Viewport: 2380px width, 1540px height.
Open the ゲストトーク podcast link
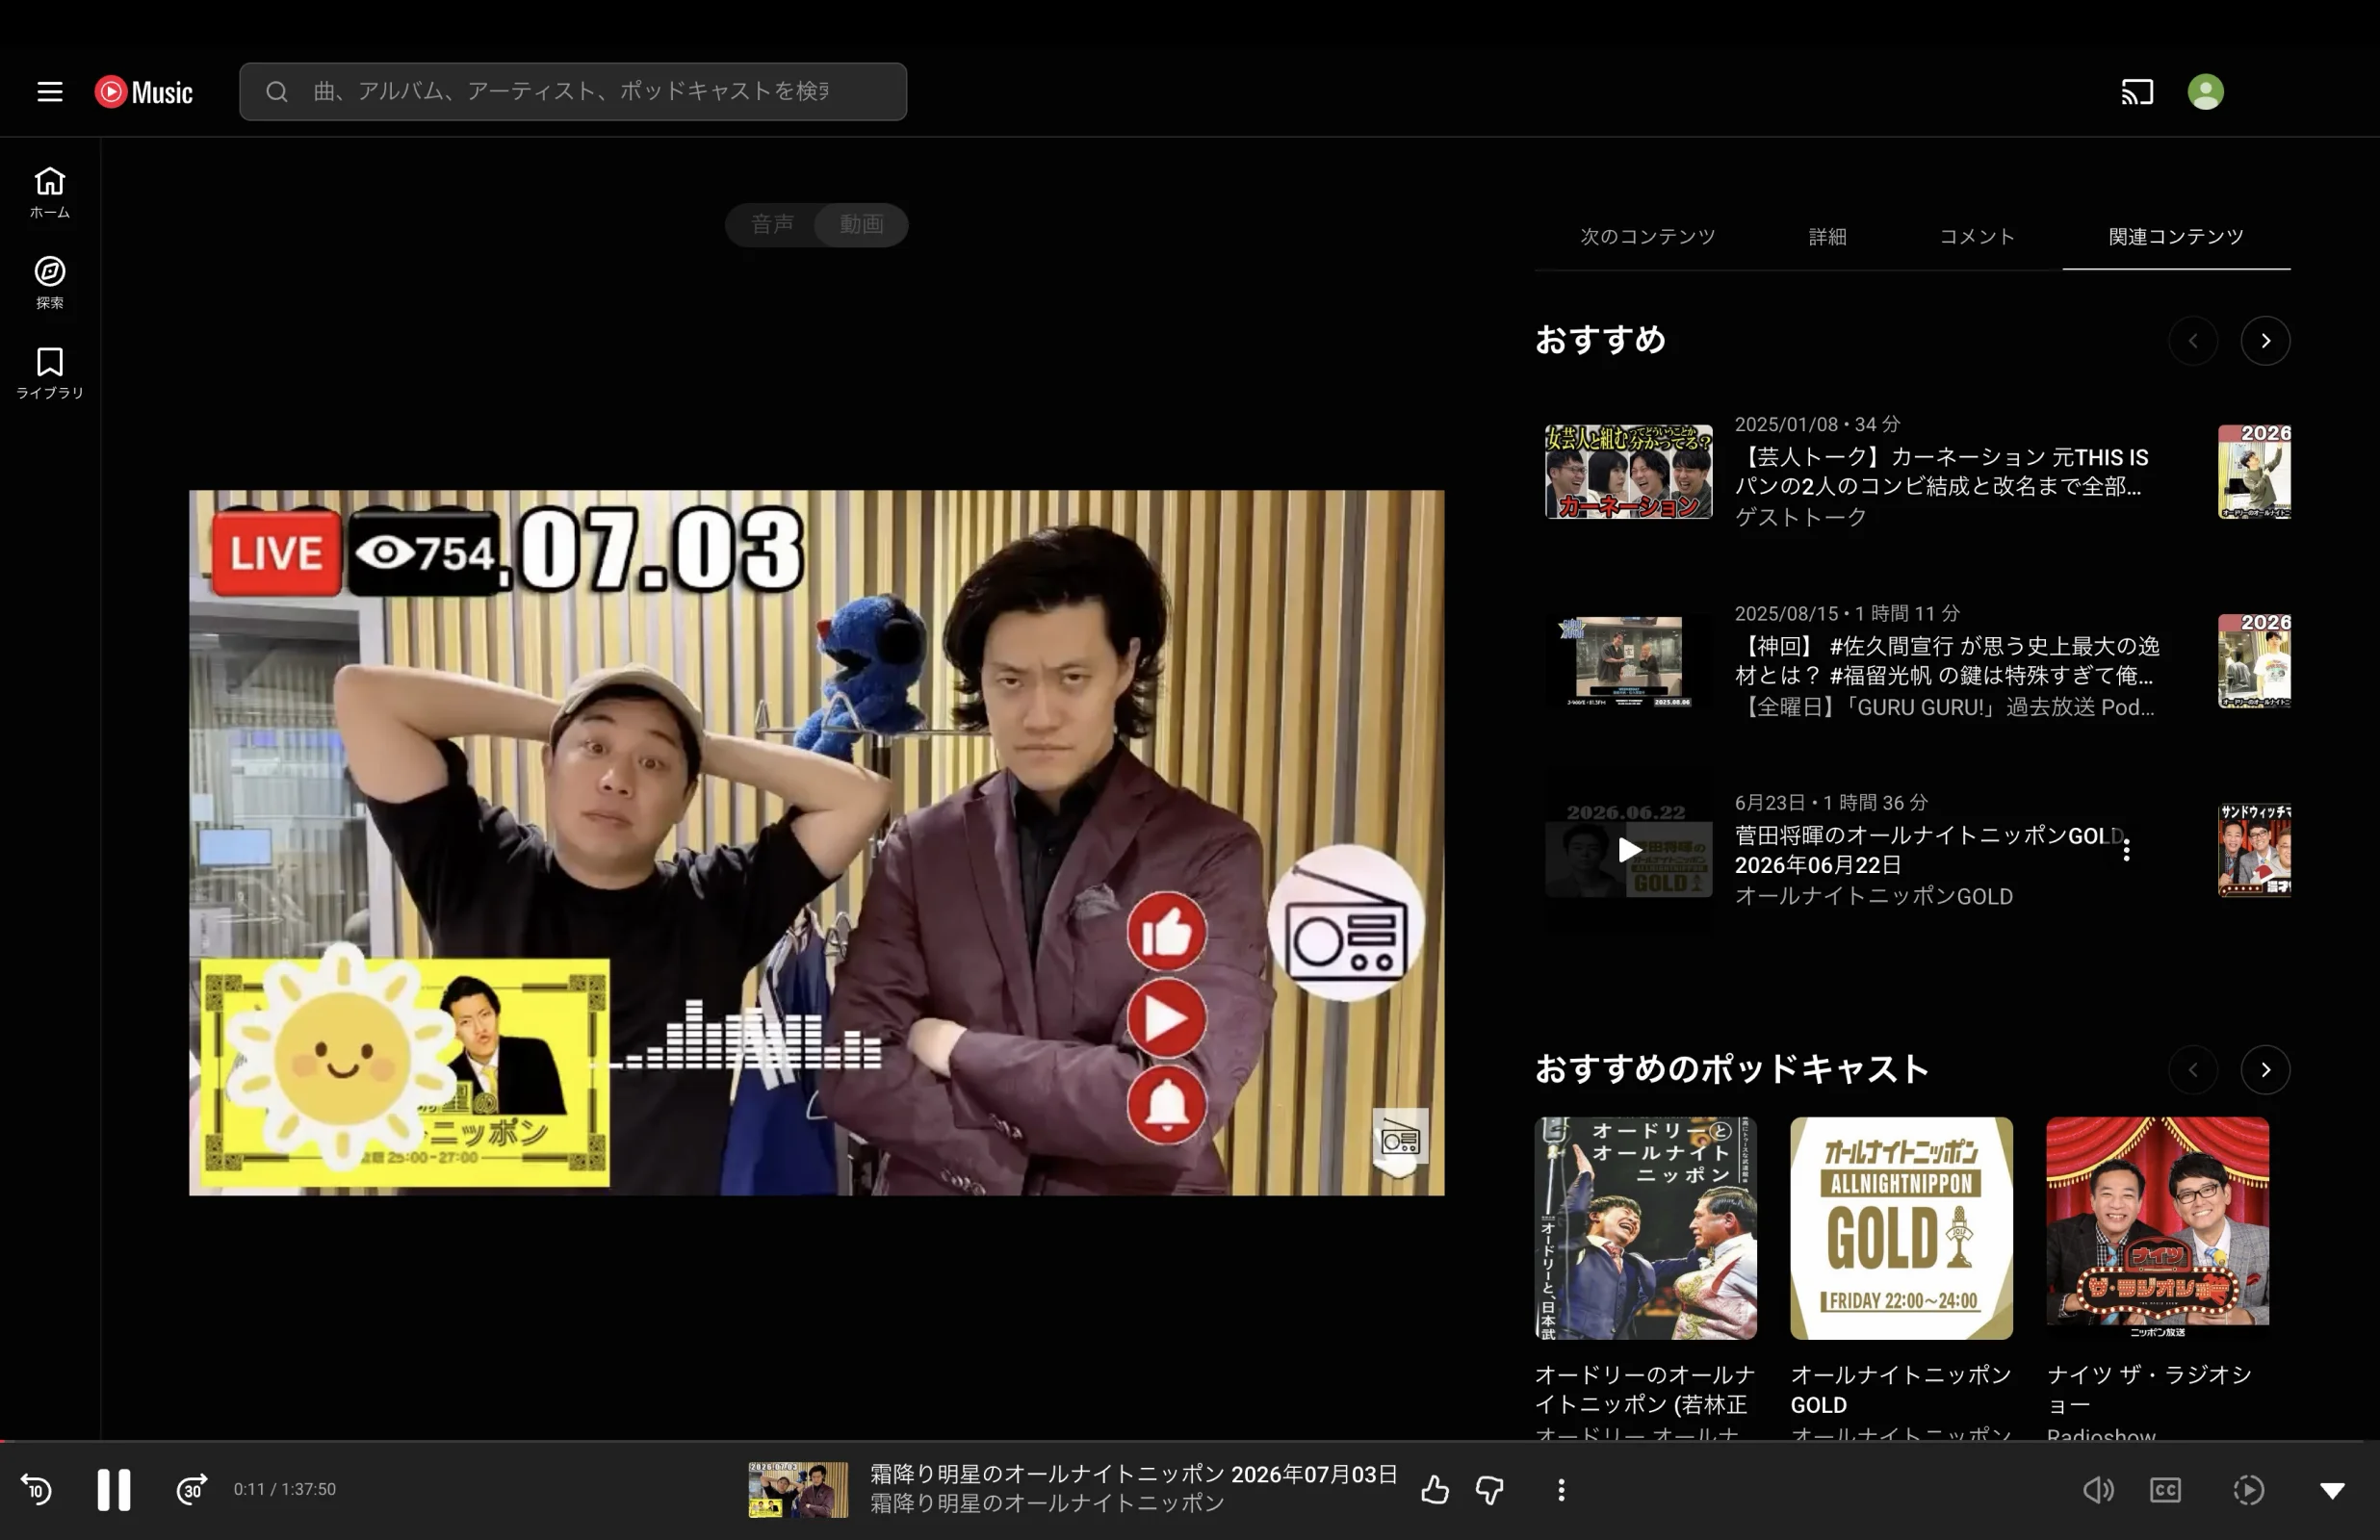pos(1800,517)
